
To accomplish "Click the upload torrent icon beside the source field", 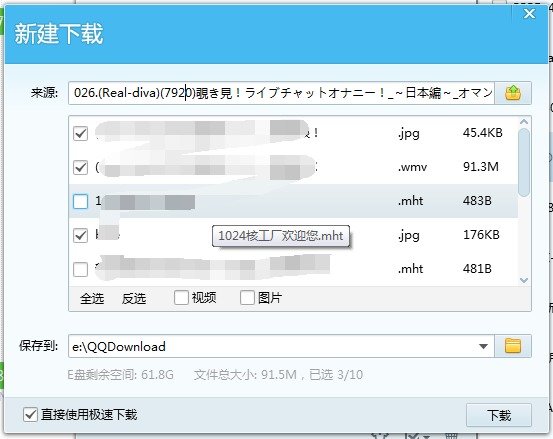I will (x=513, y=93).
